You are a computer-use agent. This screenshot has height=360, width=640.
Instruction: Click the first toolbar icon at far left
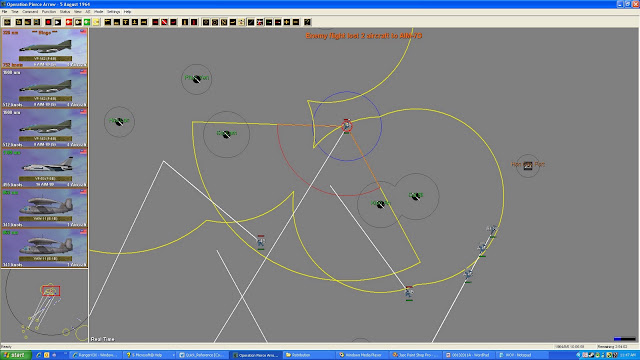(7, 22)
